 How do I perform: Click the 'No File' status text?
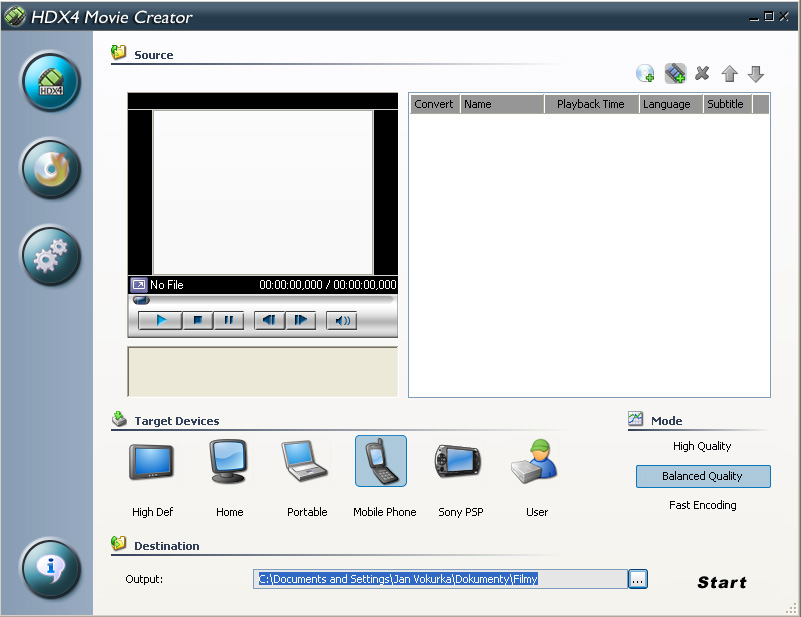167,285
